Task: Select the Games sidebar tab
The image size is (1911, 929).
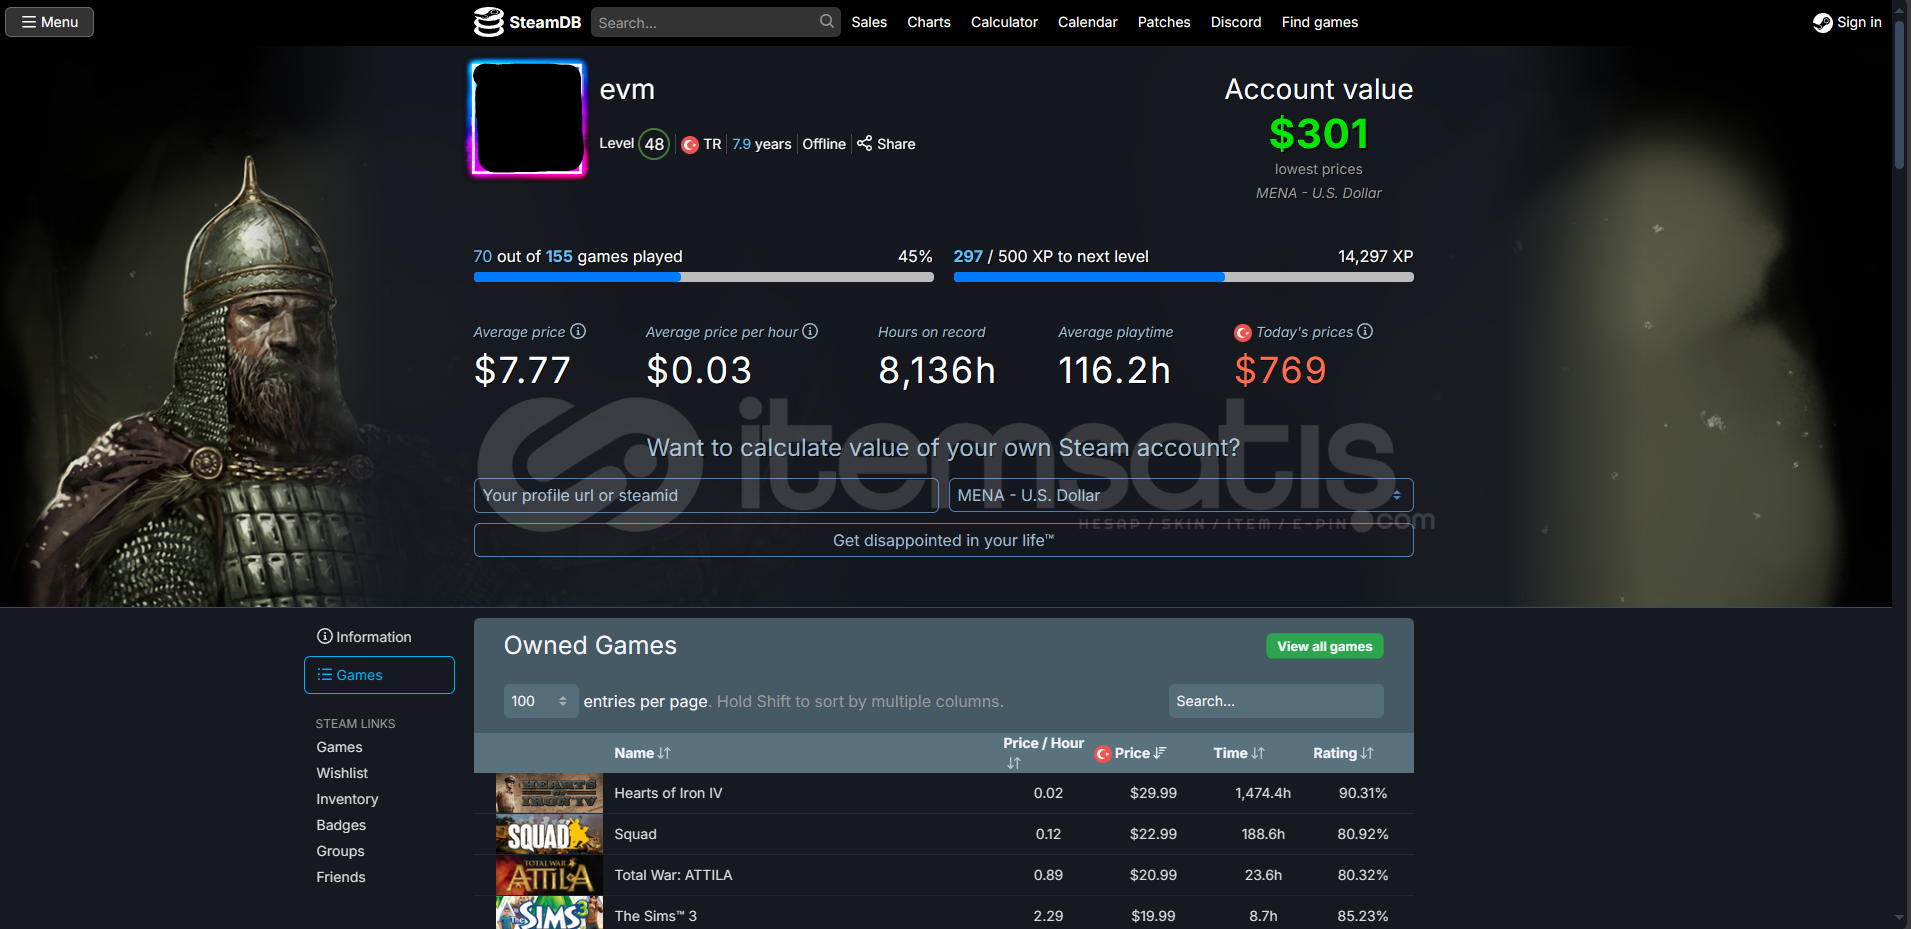Action: click(379, 675)
